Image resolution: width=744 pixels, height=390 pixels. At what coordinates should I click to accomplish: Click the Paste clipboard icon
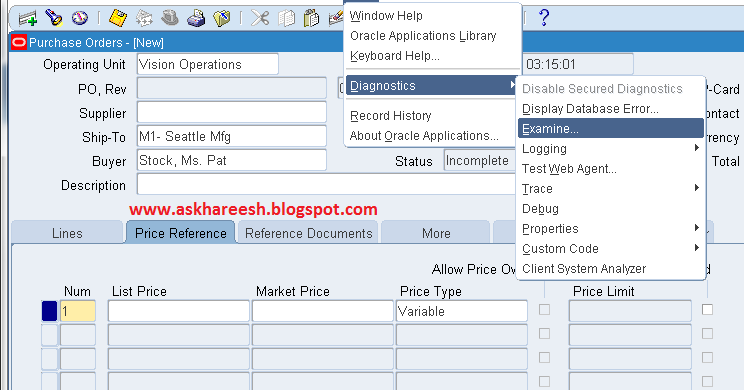click(x=311, y=19)
